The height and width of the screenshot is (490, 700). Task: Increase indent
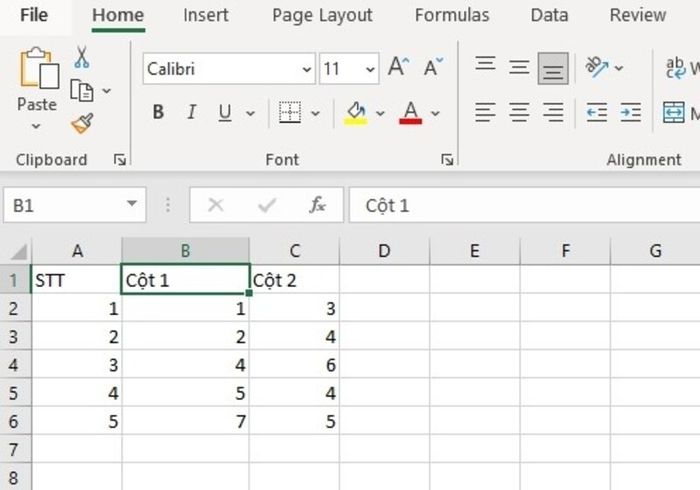click(x=631, y=112)
